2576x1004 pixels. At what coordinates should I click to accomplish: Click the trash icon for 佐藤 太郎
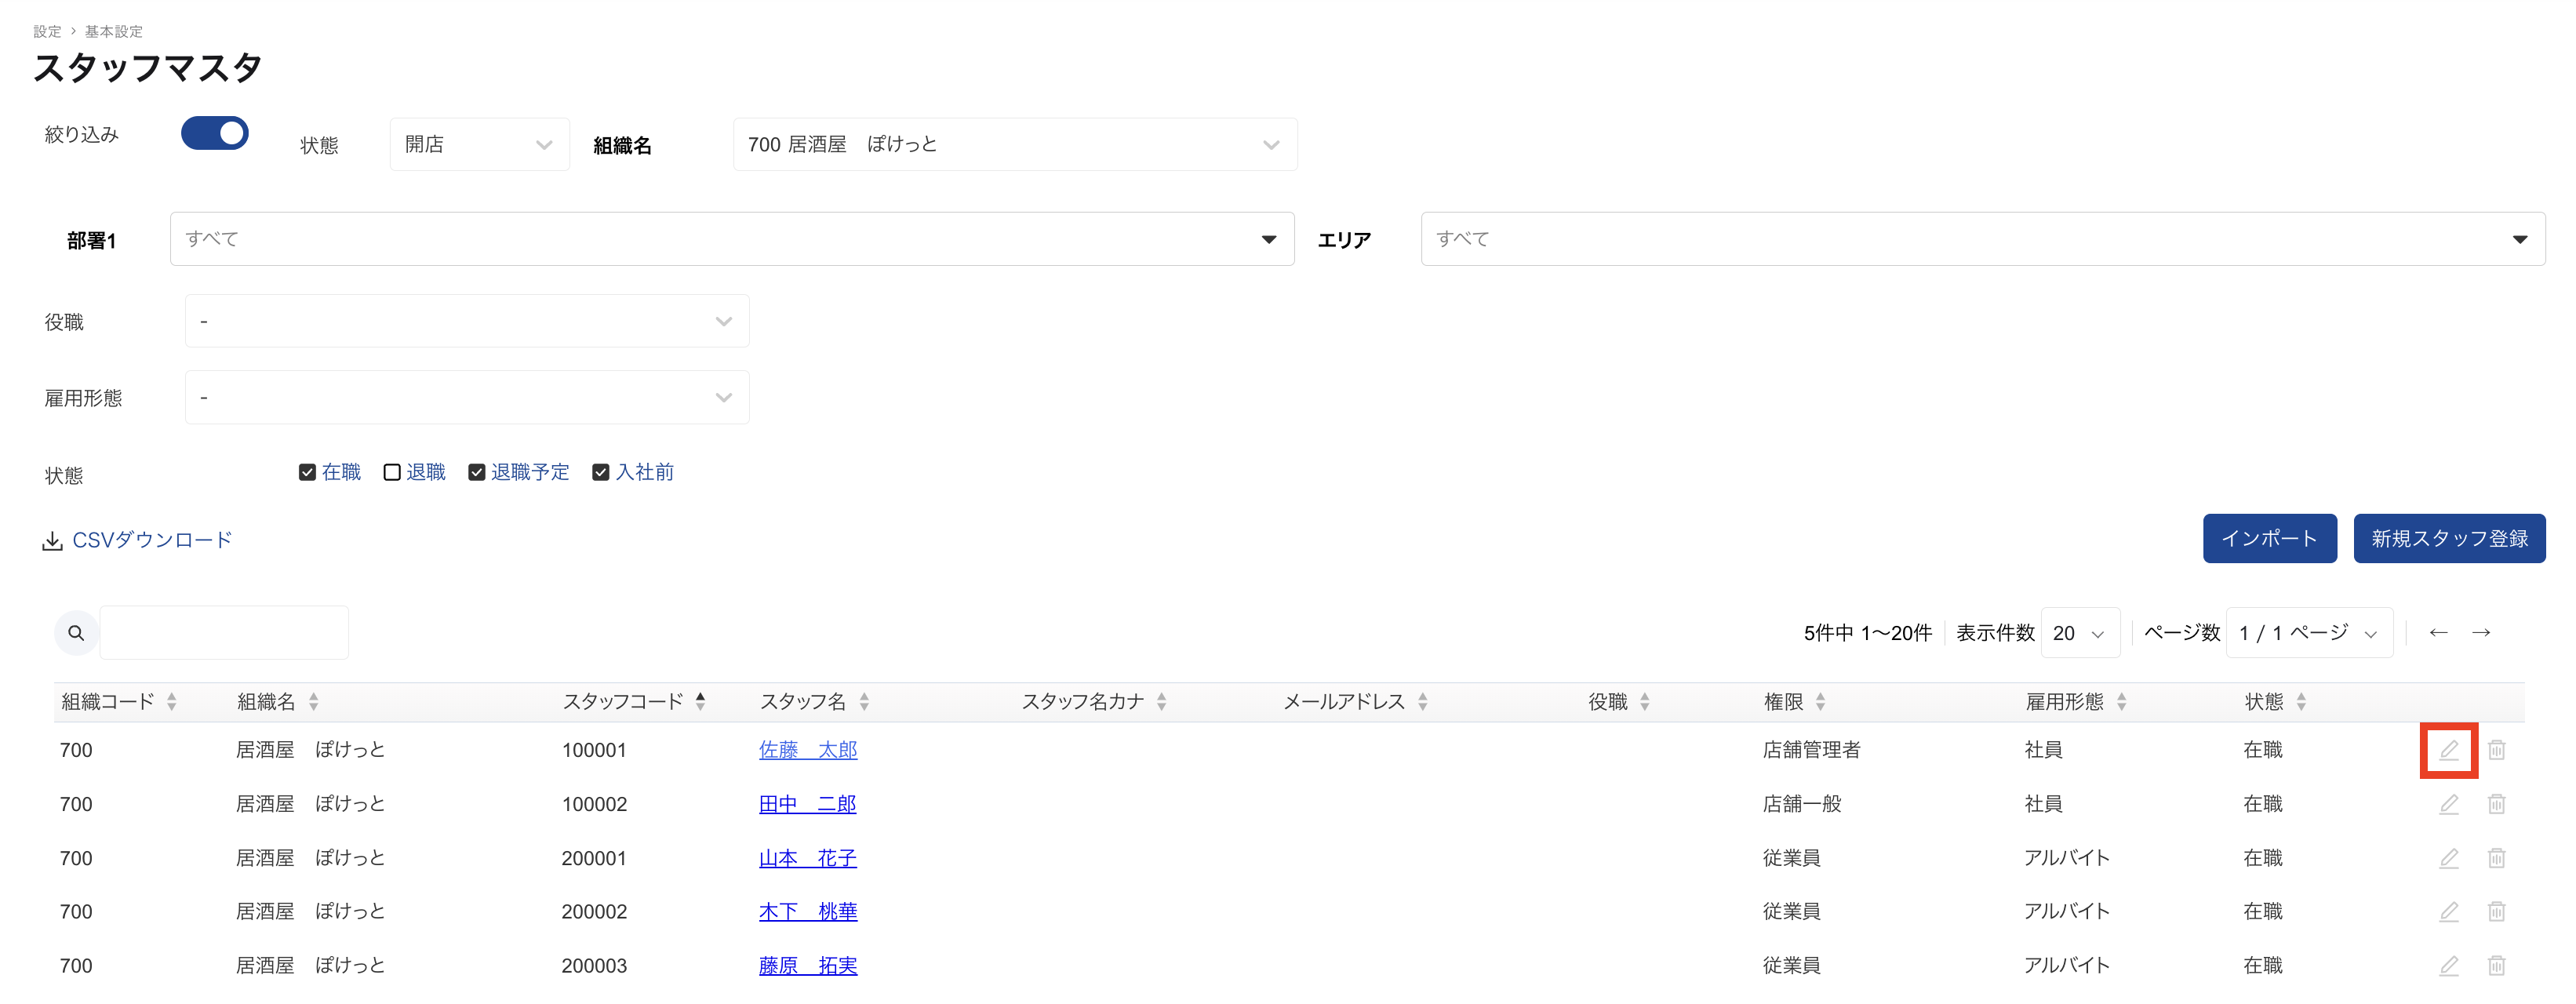(2496, 750)
